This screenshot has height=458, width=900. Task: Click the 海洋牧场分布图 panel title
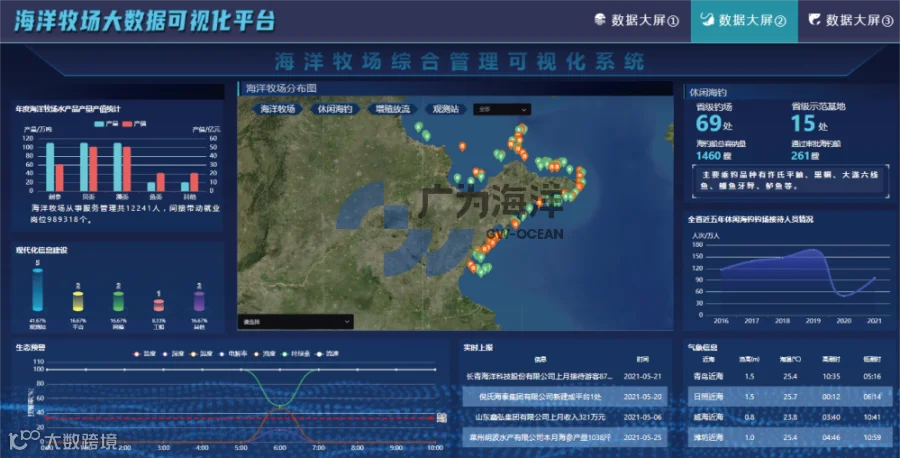pyautogui.click(x=281, y=88)
